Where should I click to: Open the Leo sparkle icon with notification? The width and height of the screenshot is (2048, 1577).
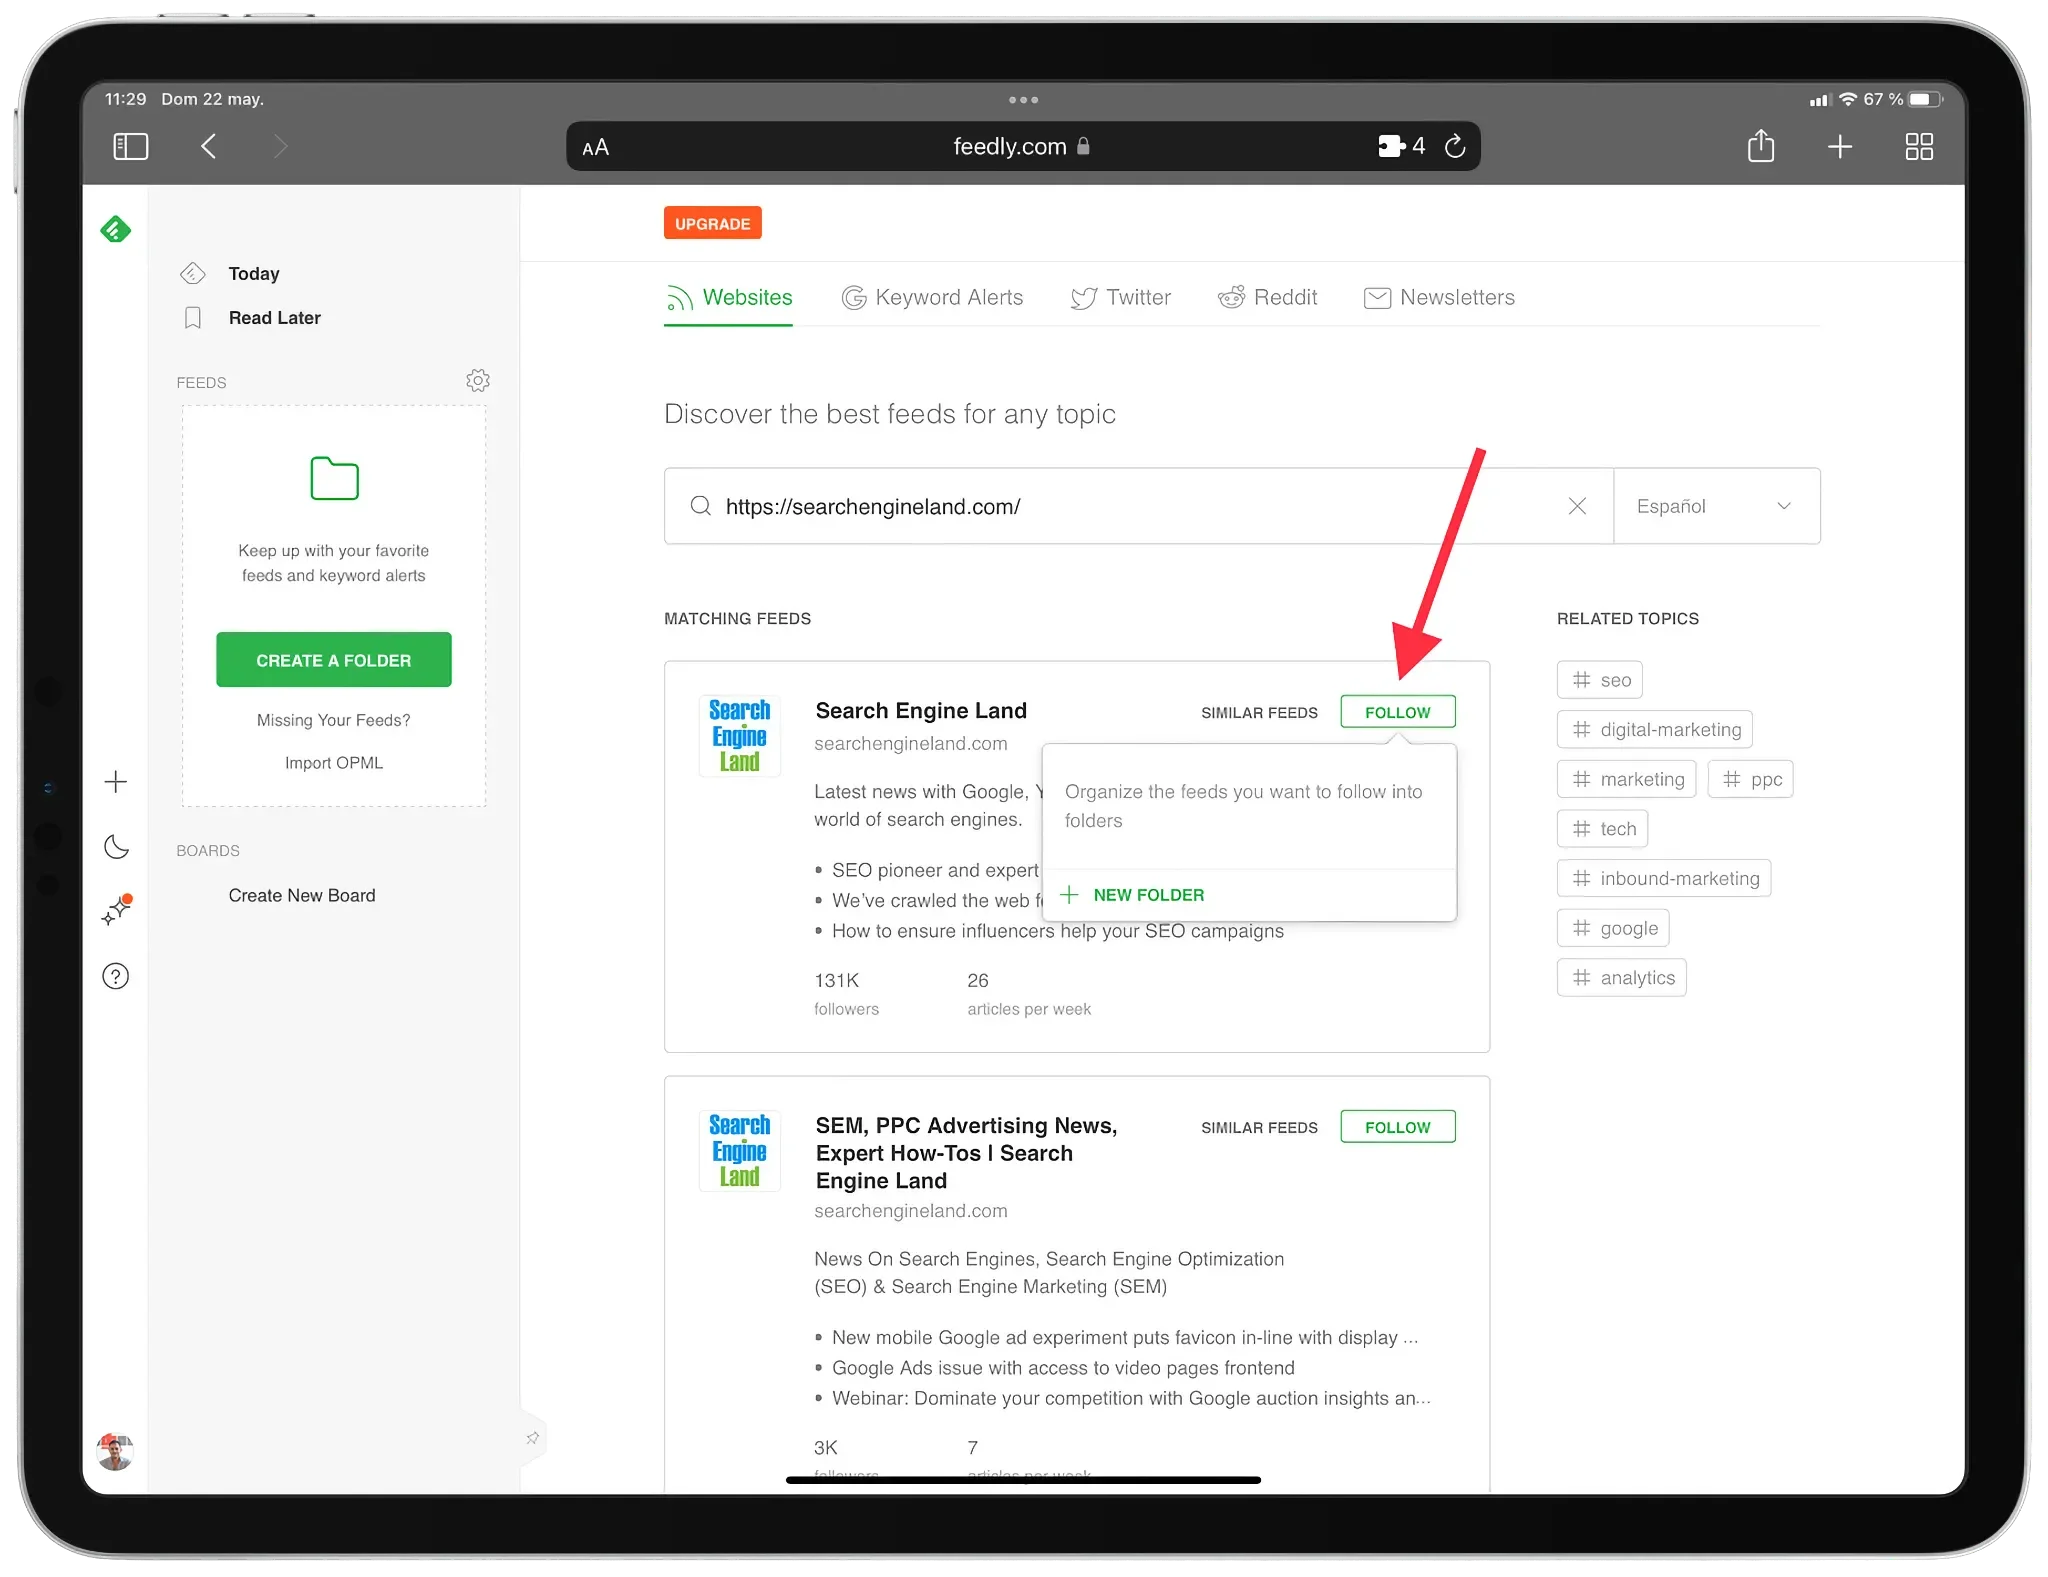pyautogui.click(x=117, y=910)
